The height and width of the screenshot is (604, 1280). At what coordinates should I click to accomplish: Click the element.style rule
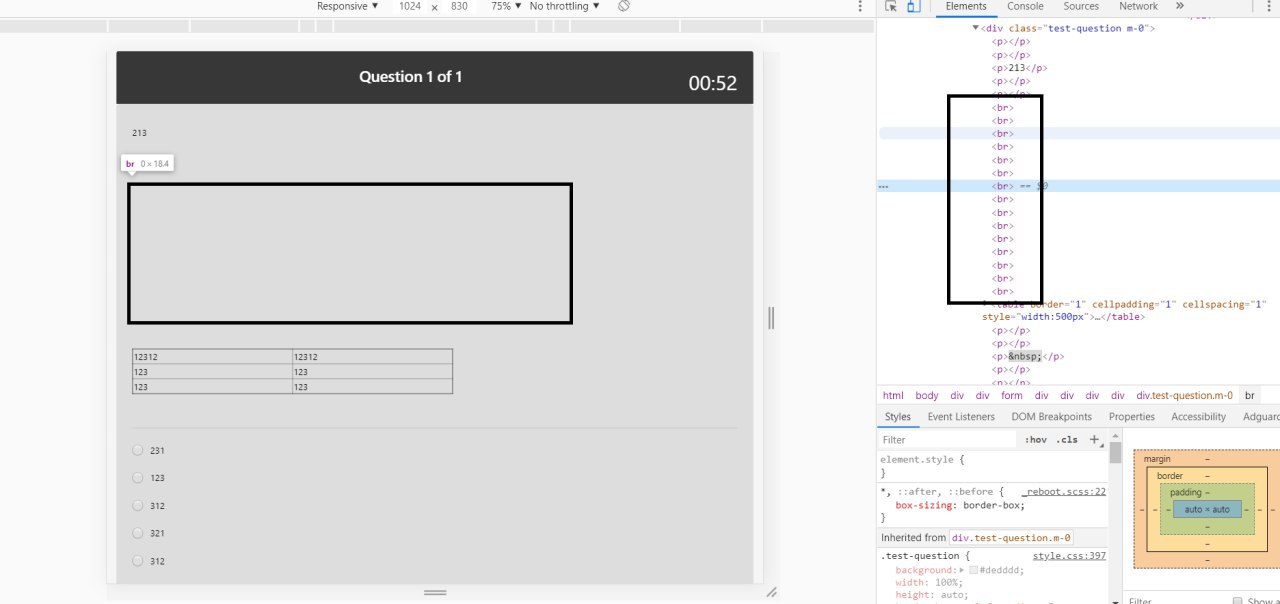tap(922, 460)
